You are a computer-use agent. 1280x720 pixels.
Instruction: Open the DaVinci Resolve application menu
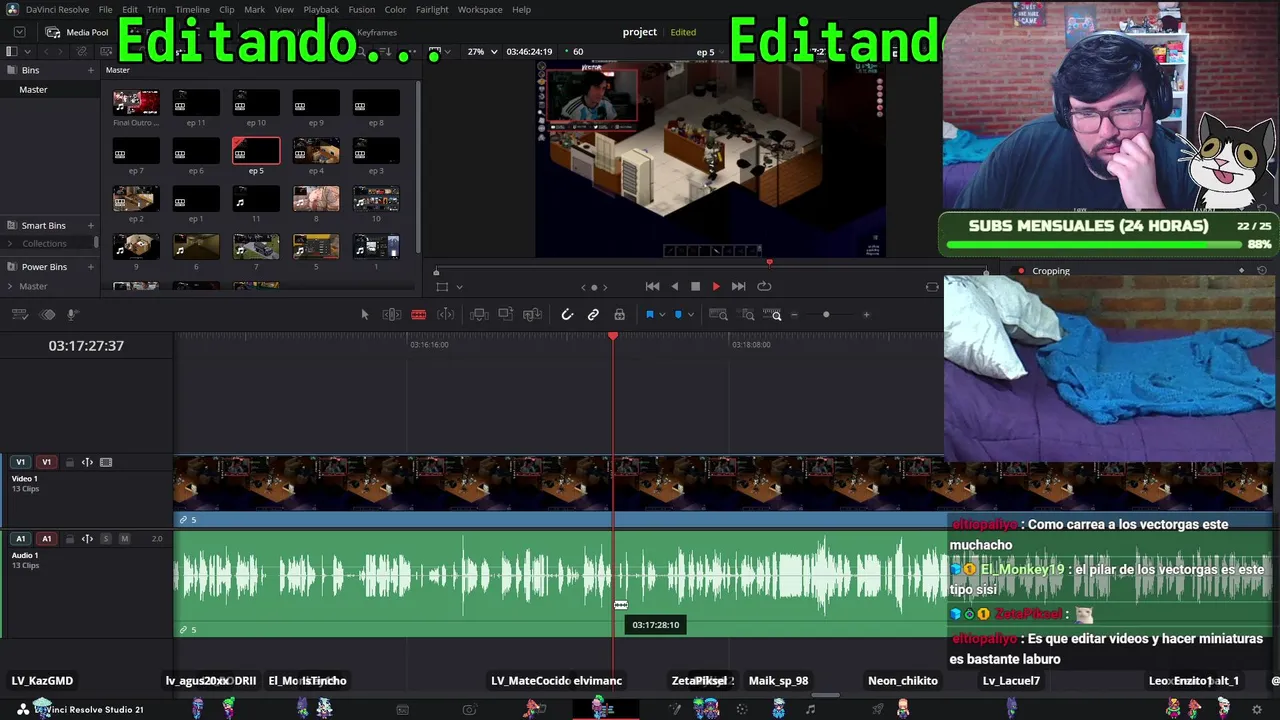57,10
